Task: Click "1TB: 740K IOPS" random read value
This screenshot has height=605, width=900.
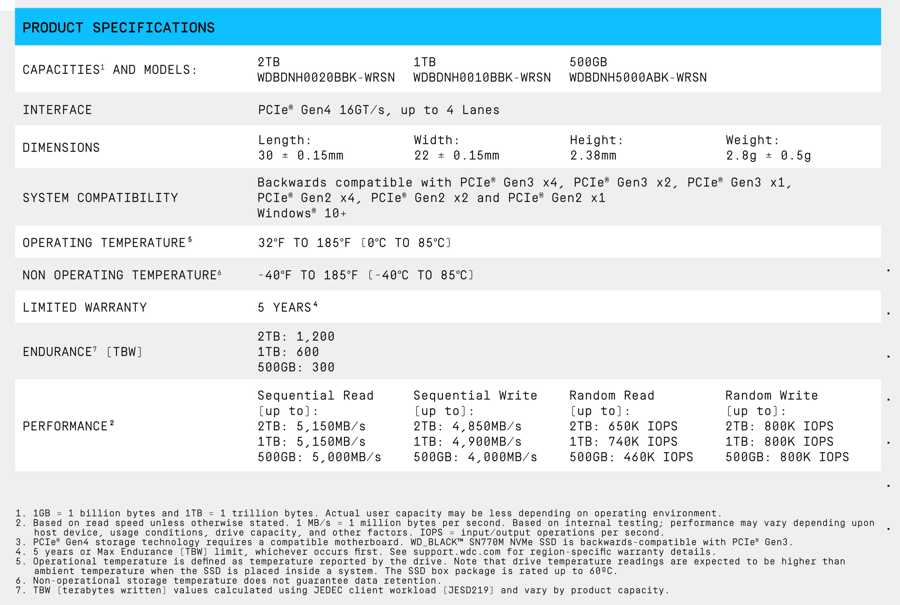Action: tap(623, 442)
